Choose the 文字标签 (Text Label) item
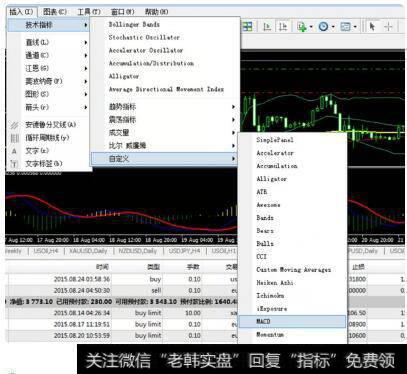Image resolution: width=407 pixels, height=374 pixels. 49,164
